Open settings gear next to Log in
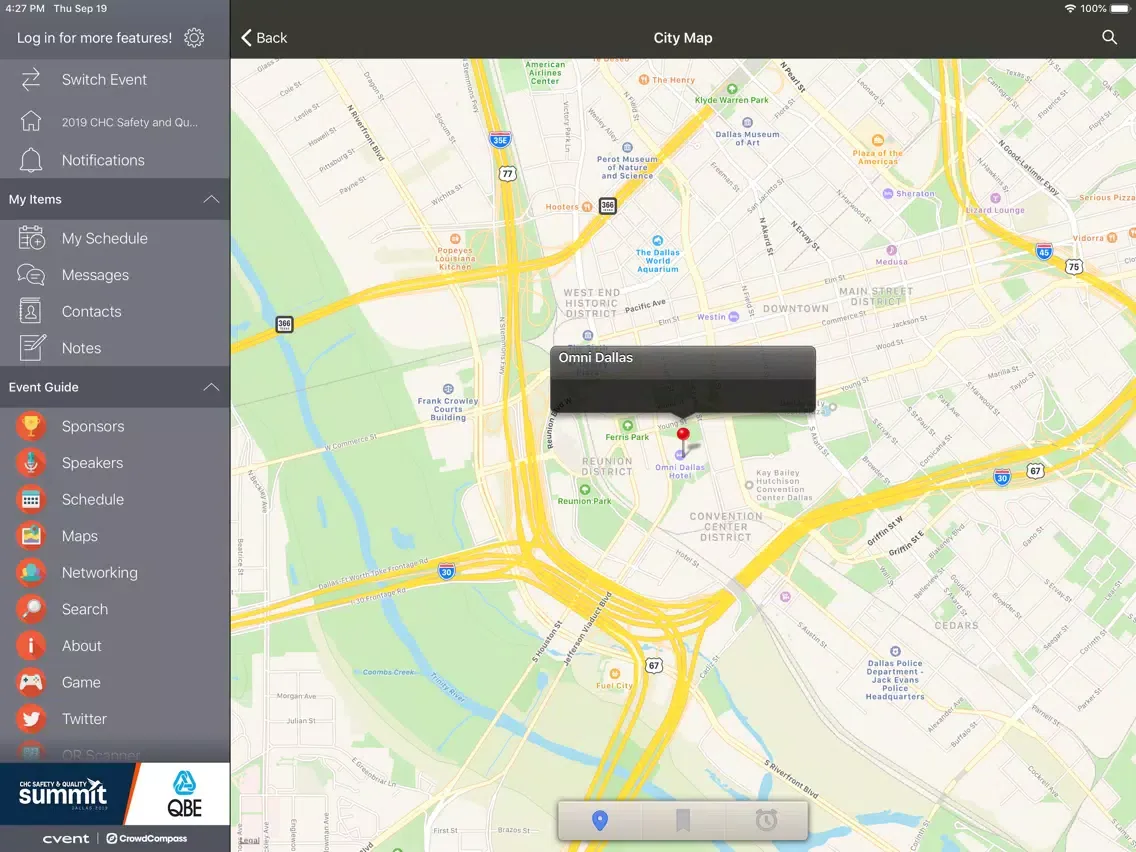Image resolution: width=1136 pixels, height=852 pixels. (x=194, y=38)
